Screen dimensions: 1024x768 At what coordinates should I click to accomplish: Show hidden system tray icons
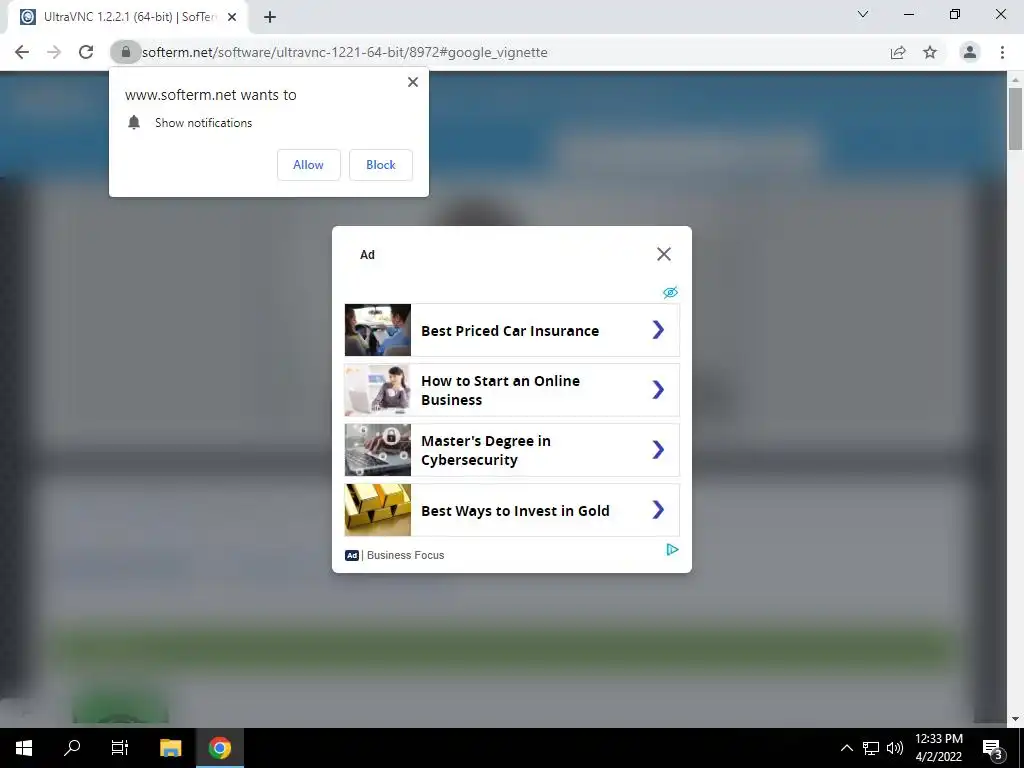(x=846, y=748)
